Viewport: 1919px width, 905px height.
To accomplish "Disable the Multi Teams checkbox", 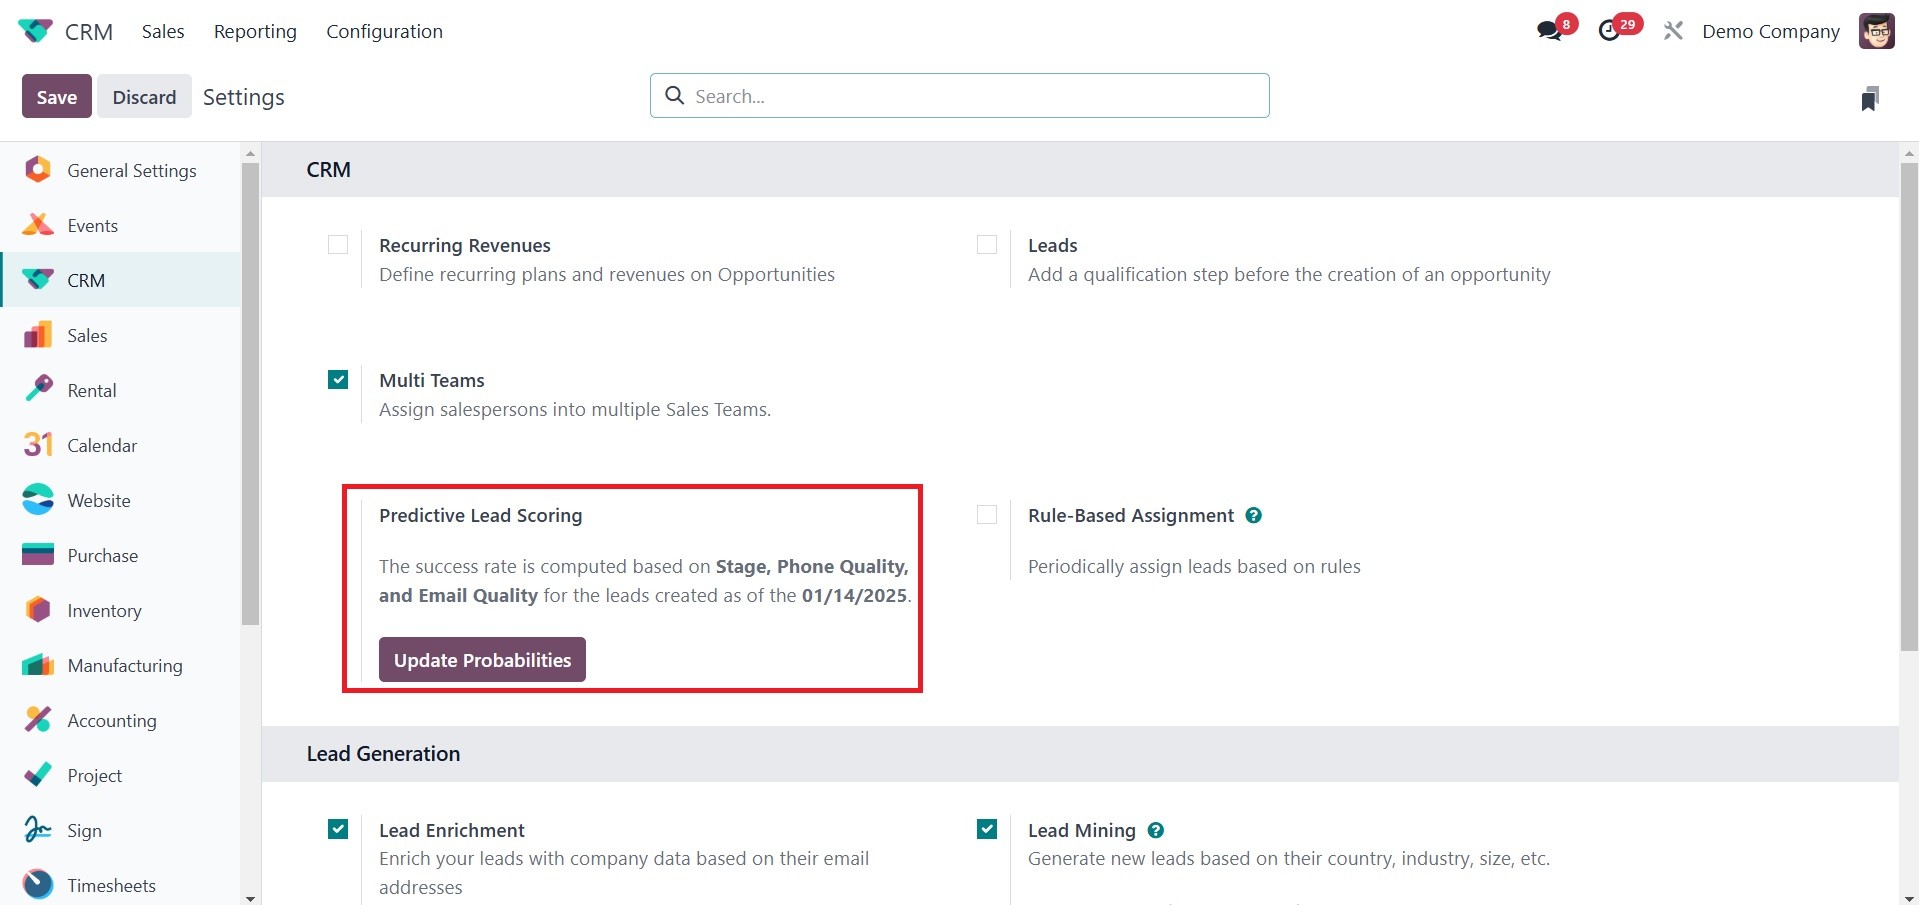I will [x=338, y=380].
